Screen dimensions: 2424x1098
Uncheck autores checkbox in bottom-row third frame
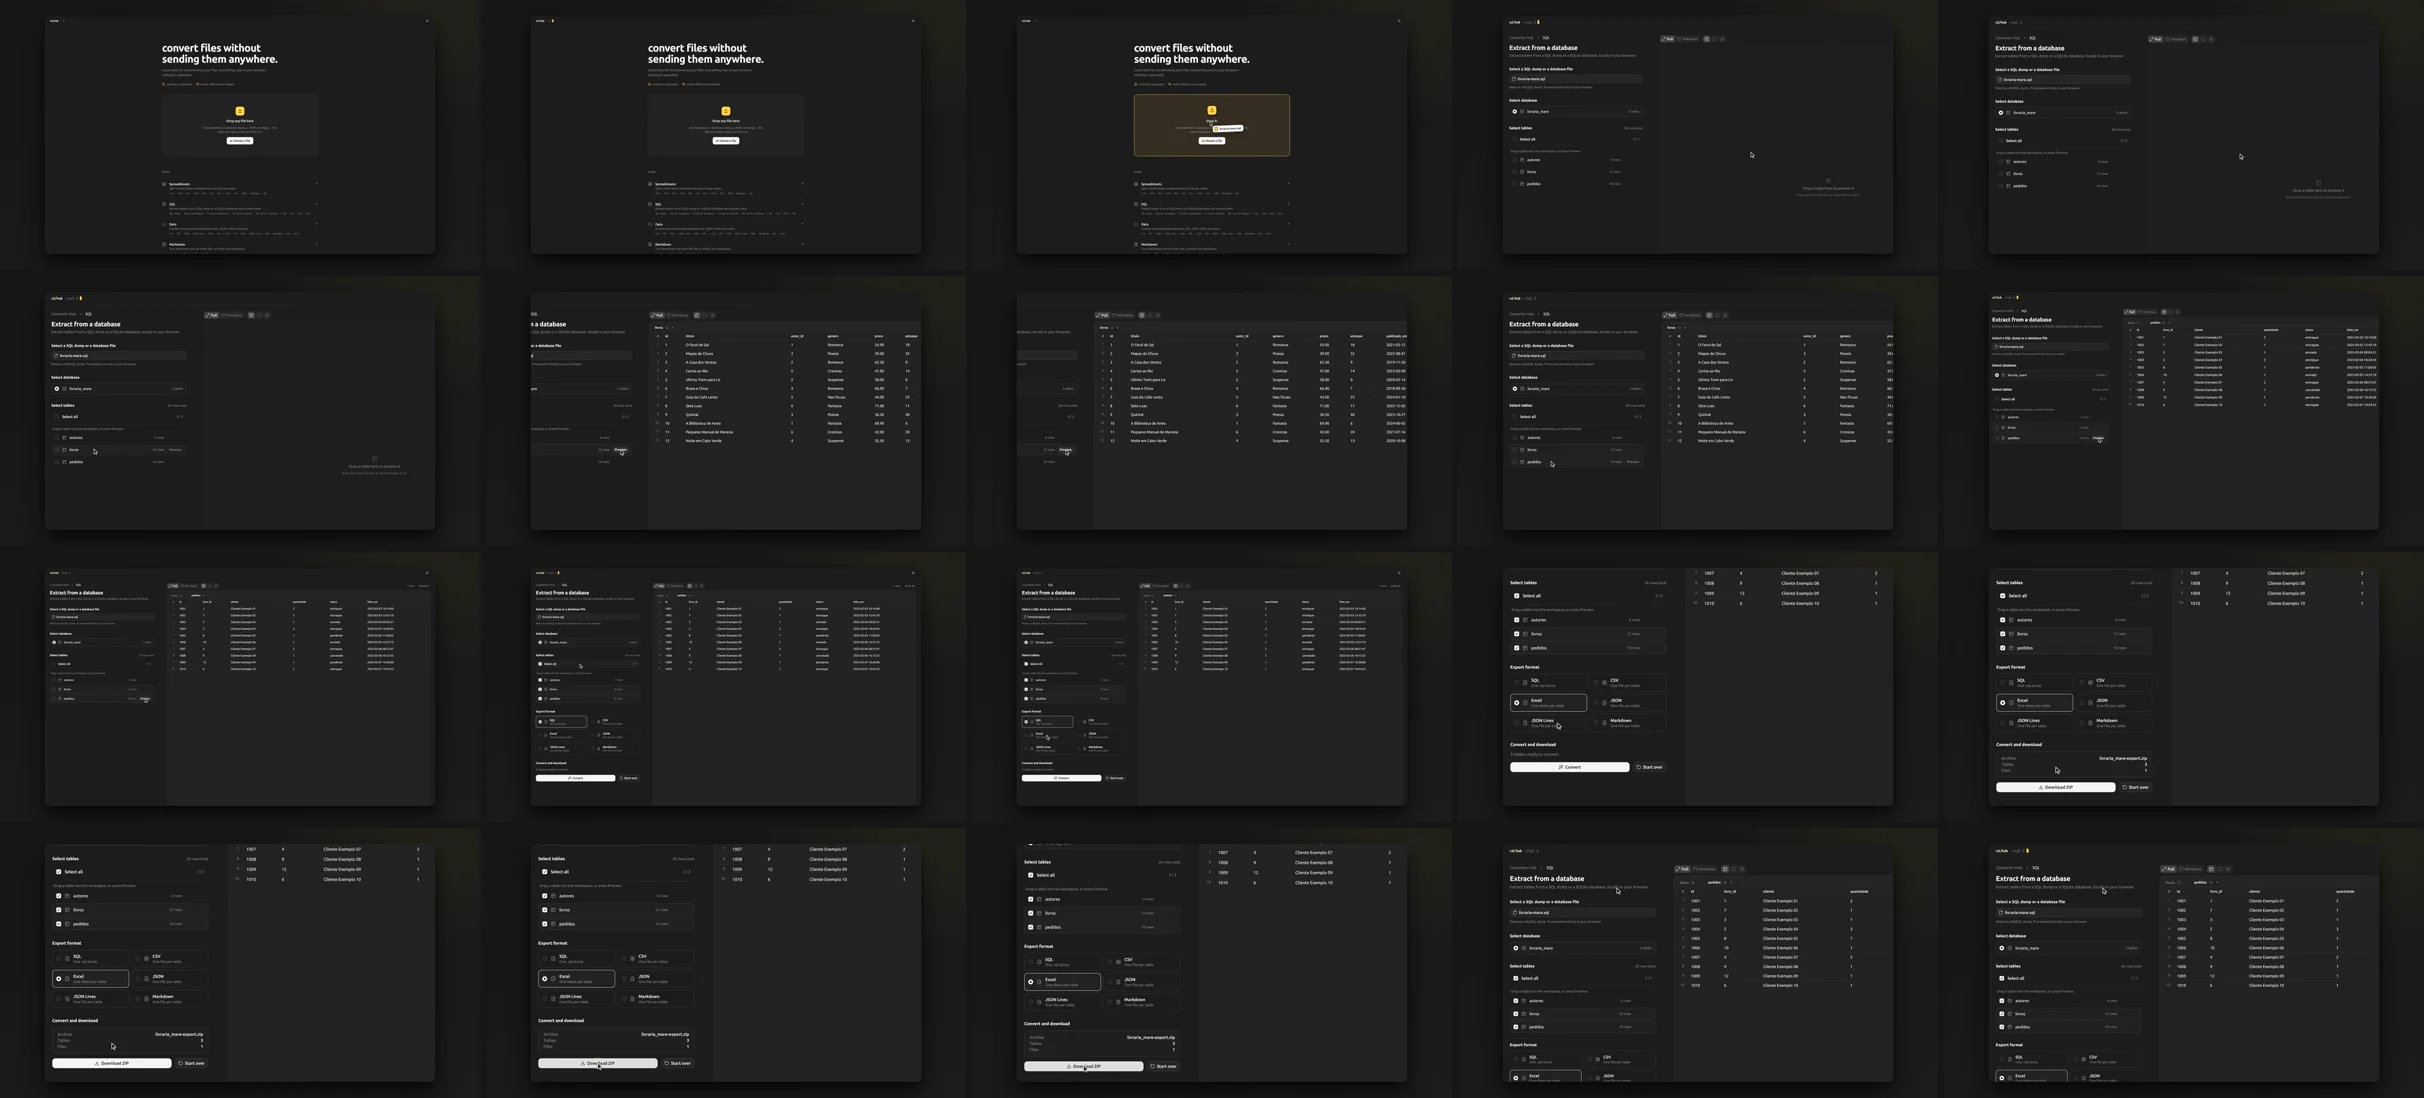pos(1031,899)
